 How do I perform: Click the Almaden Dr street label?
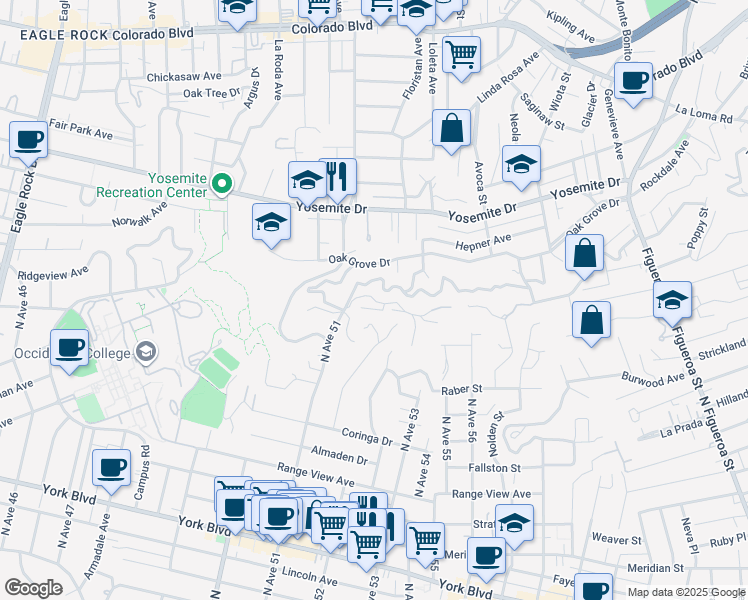point(339,455)
